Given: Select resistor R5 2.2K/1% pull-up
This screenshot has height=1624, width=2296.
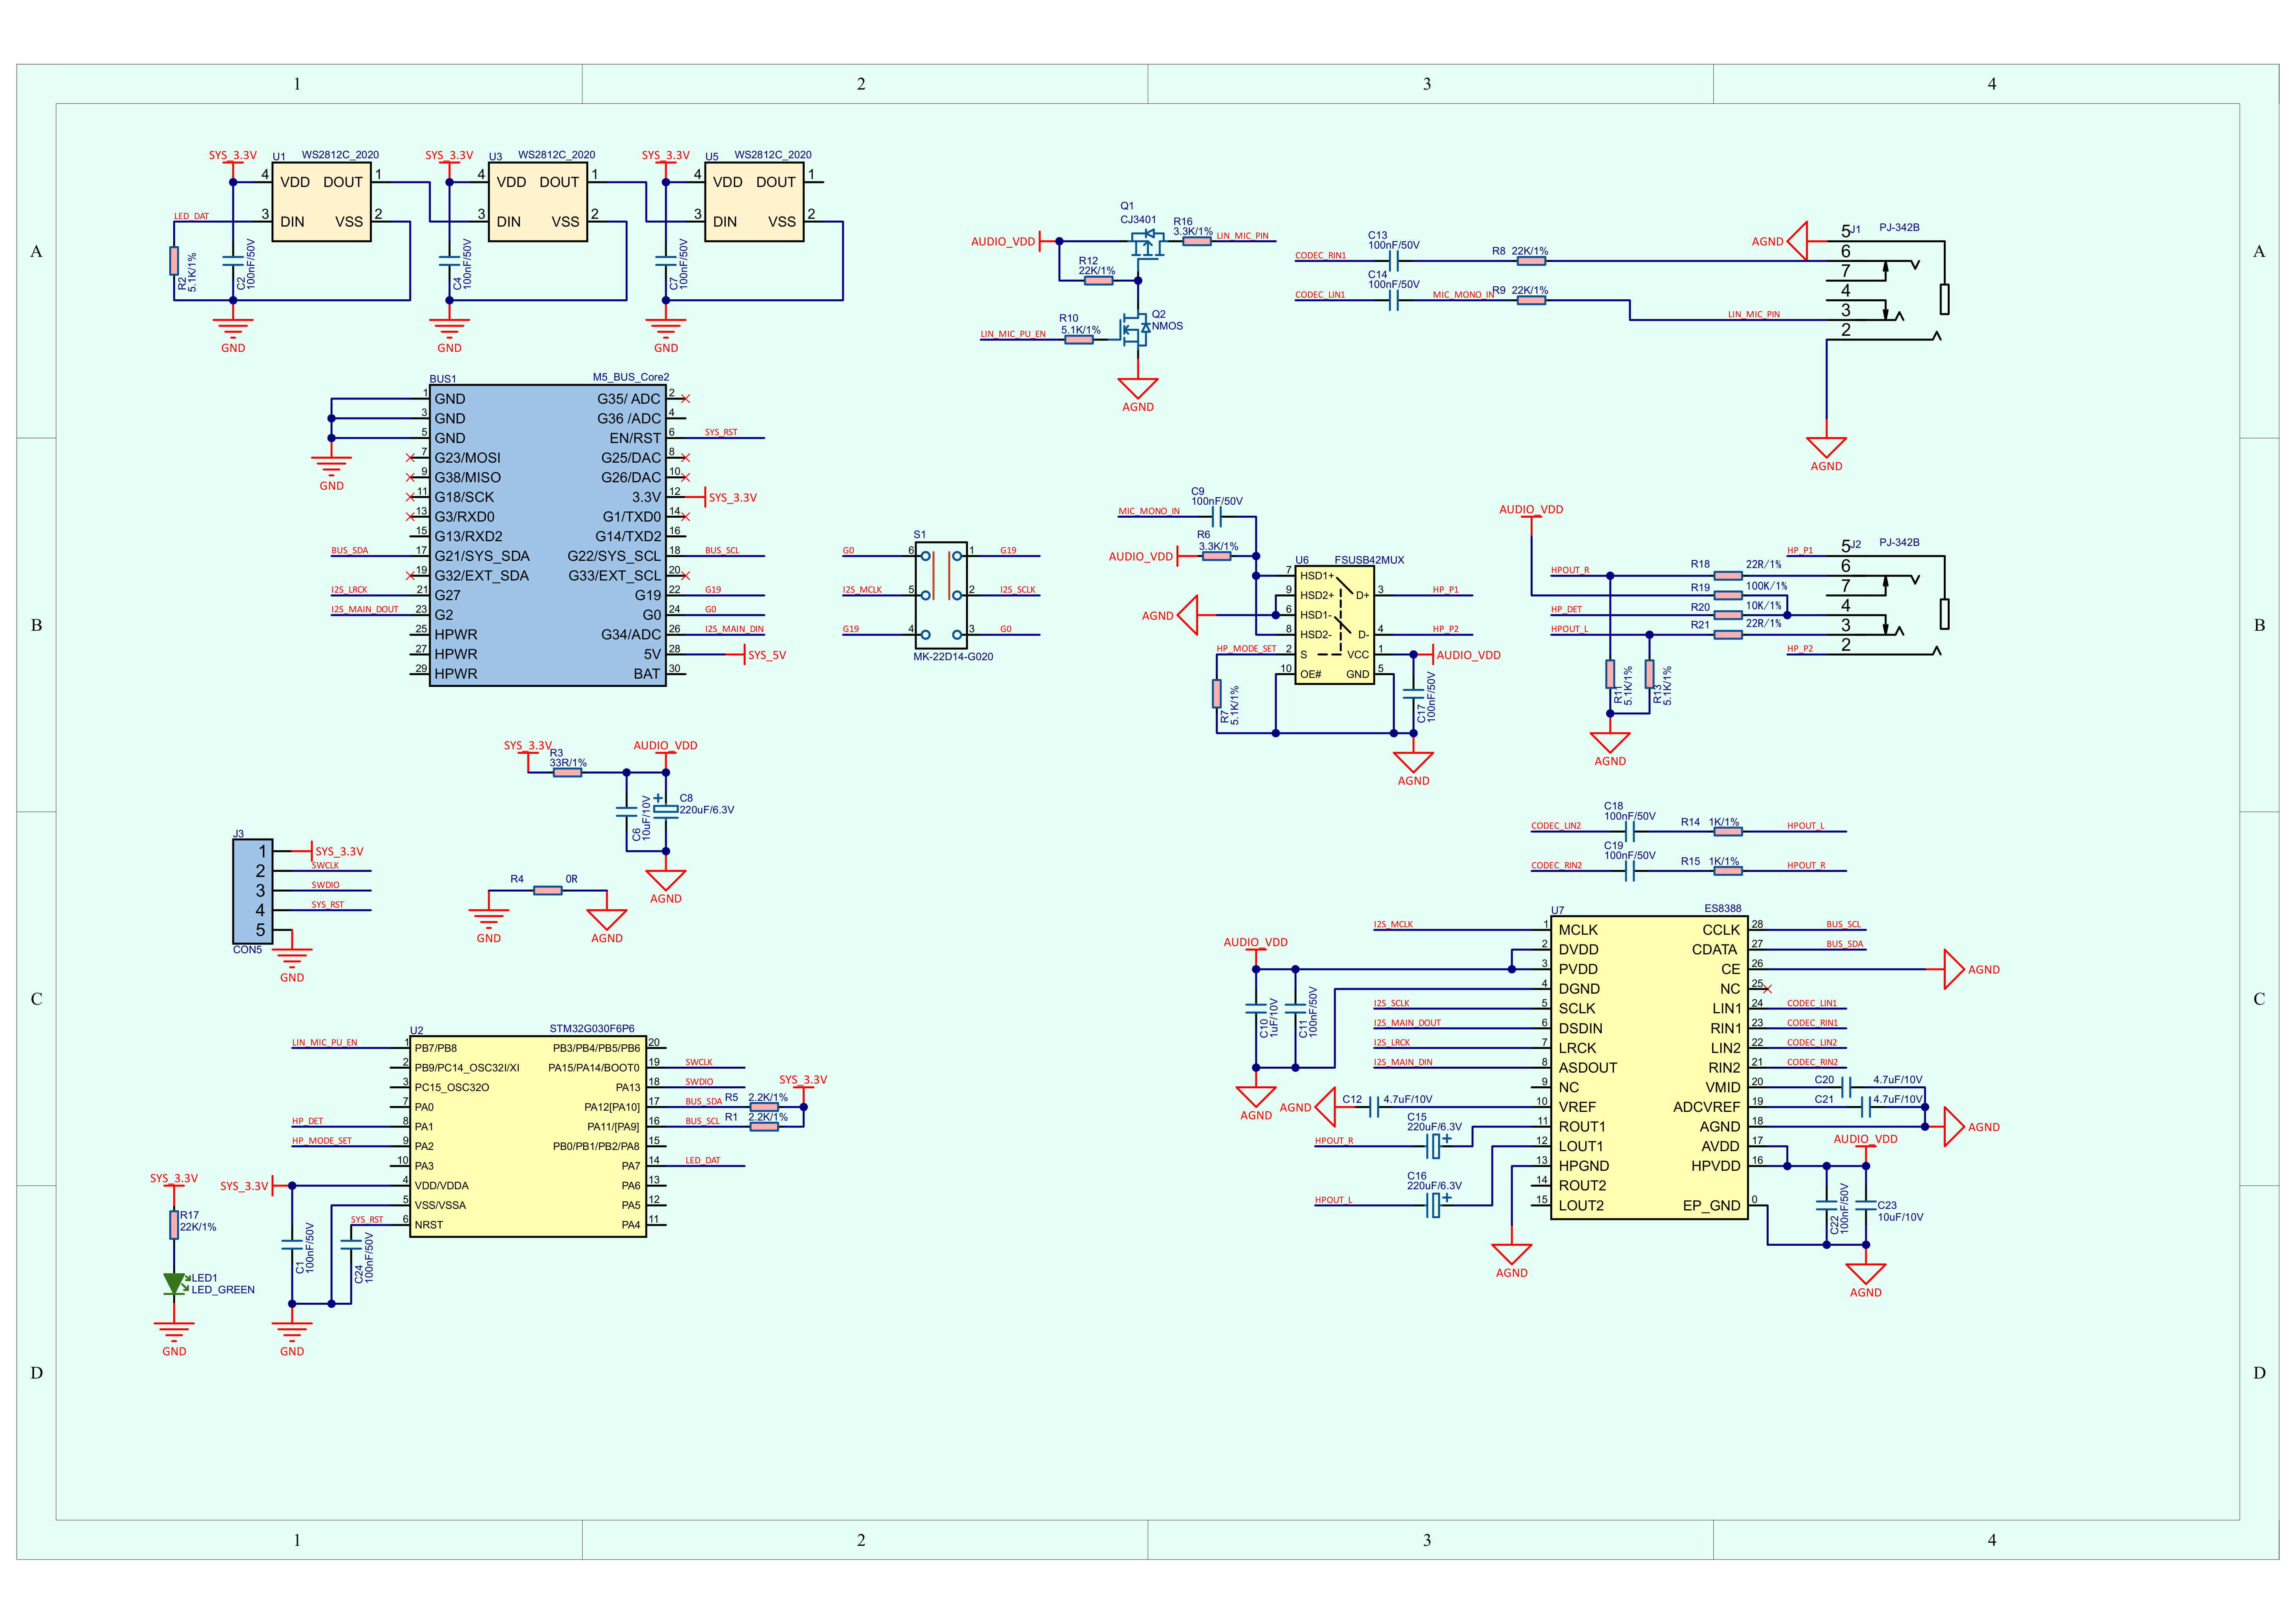Looking at the screenshot, I should pyautogui.click(x=764, y=1107).
